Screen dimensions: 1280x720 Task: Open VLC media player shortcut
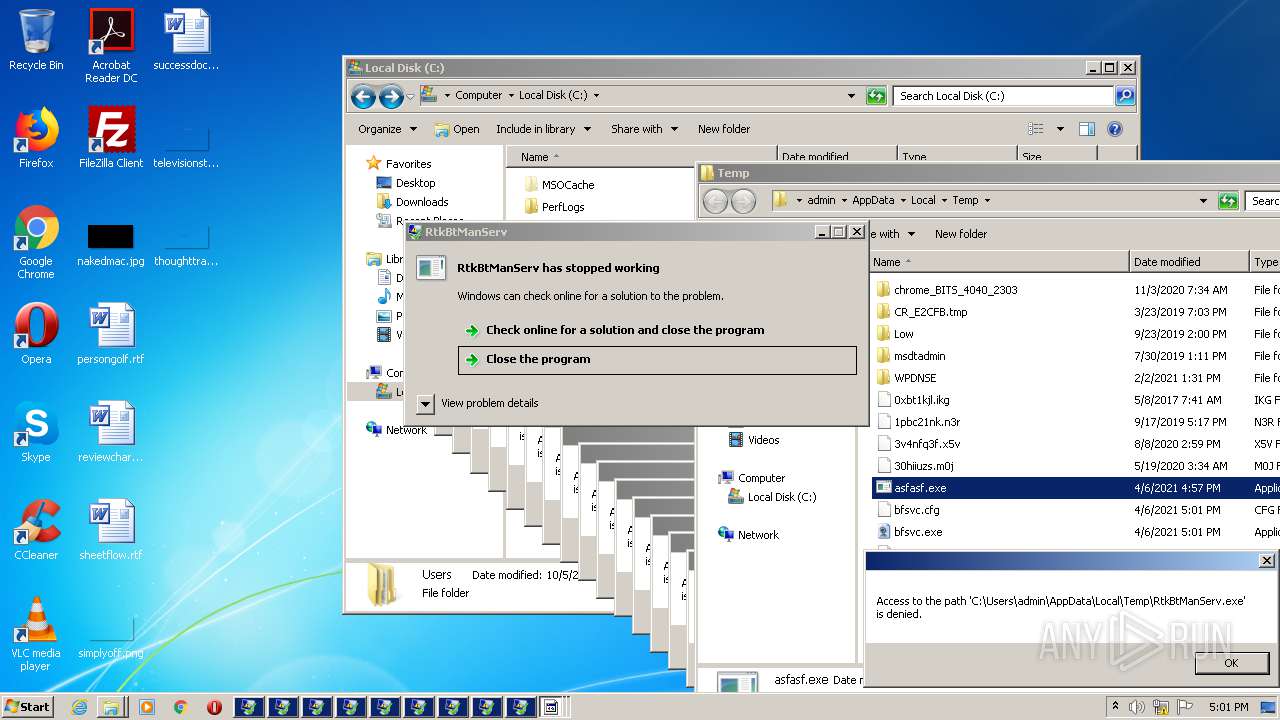tap(36, 634)
